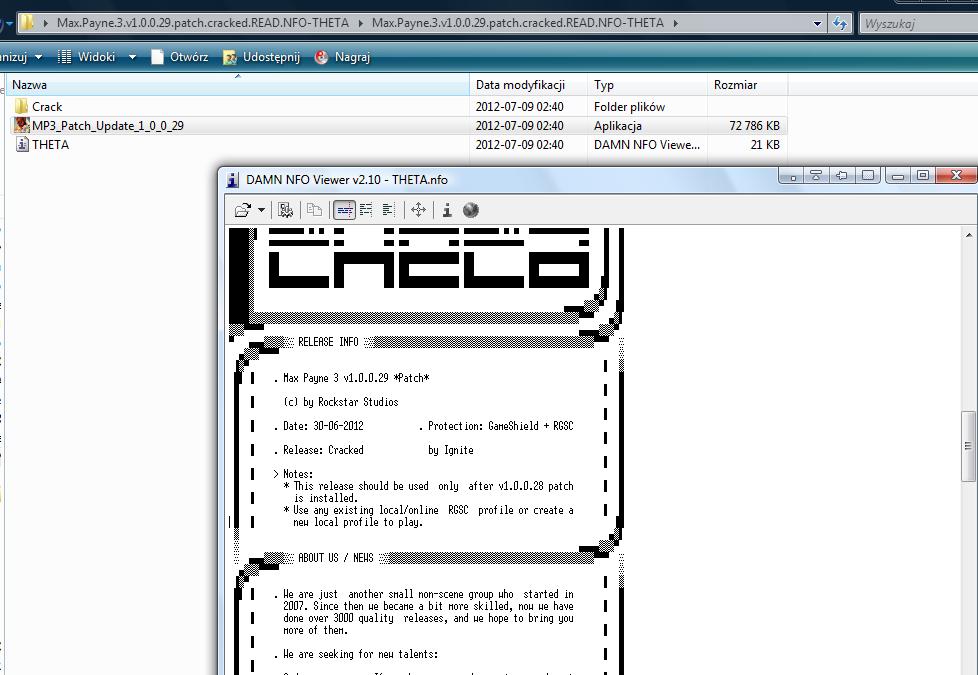
Task: Click the pin window title bar button
Action: pyautogui.click(x=841, y=175)
